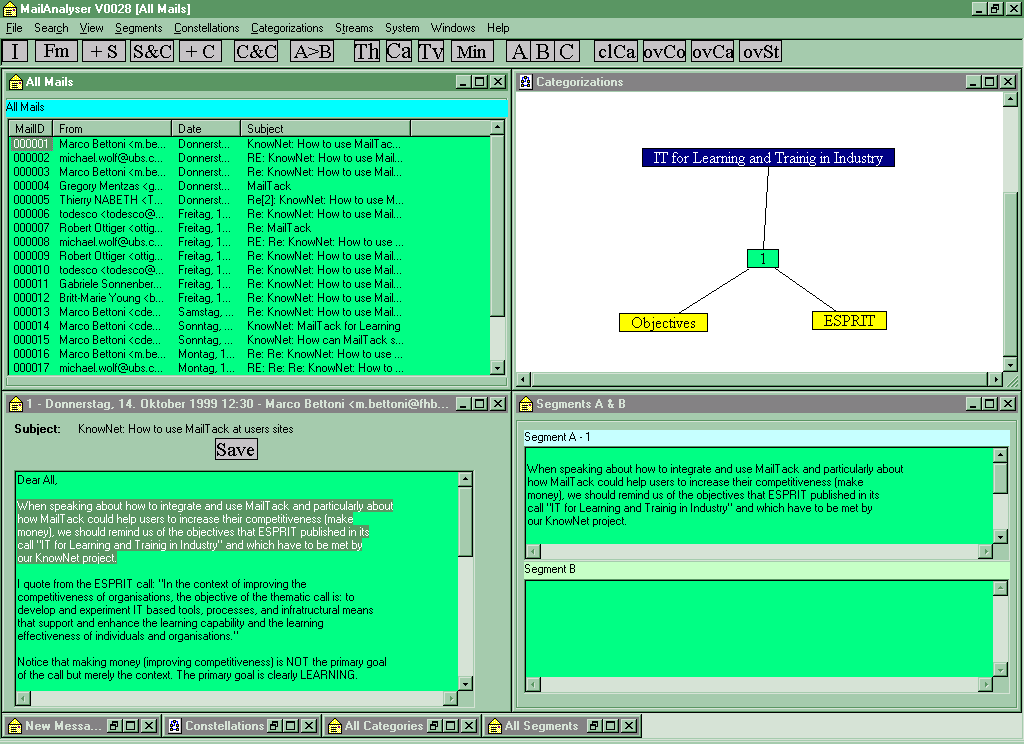Open the Search menu
1024x744 pixels.
(51, 28)
